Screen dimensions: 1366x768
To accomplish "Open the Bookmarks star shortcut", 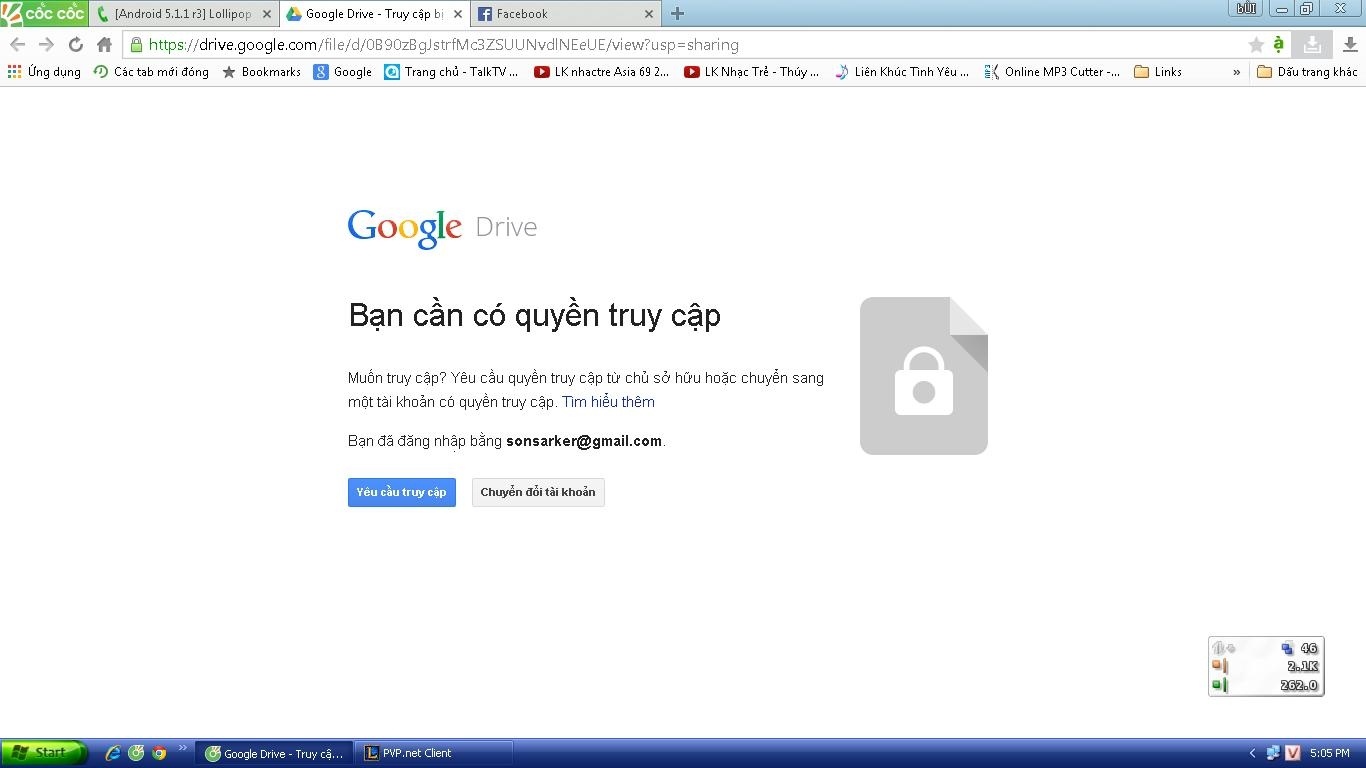I will coord(261,72).
